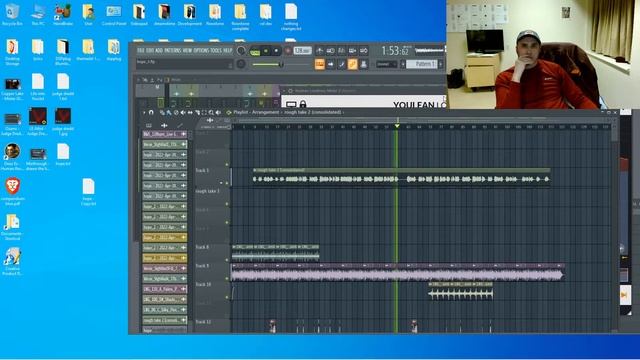Screen dimensions: 640x360
Task: Click the automation clip picker tab icon
Action: [180, 125]
